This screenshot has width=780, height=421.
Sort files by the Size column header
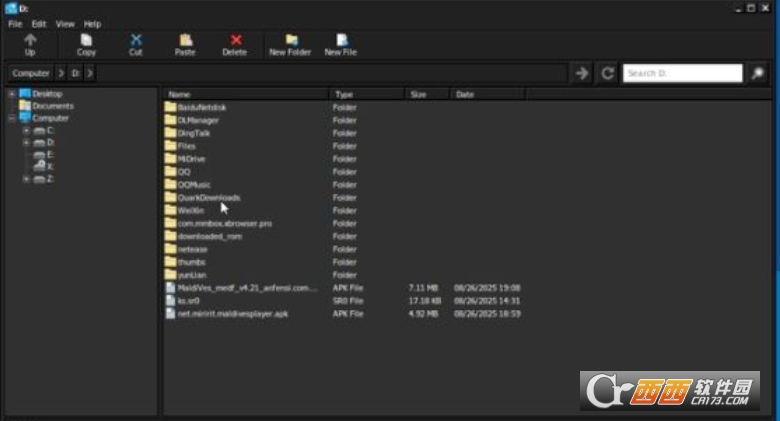(x=418, y=94)
